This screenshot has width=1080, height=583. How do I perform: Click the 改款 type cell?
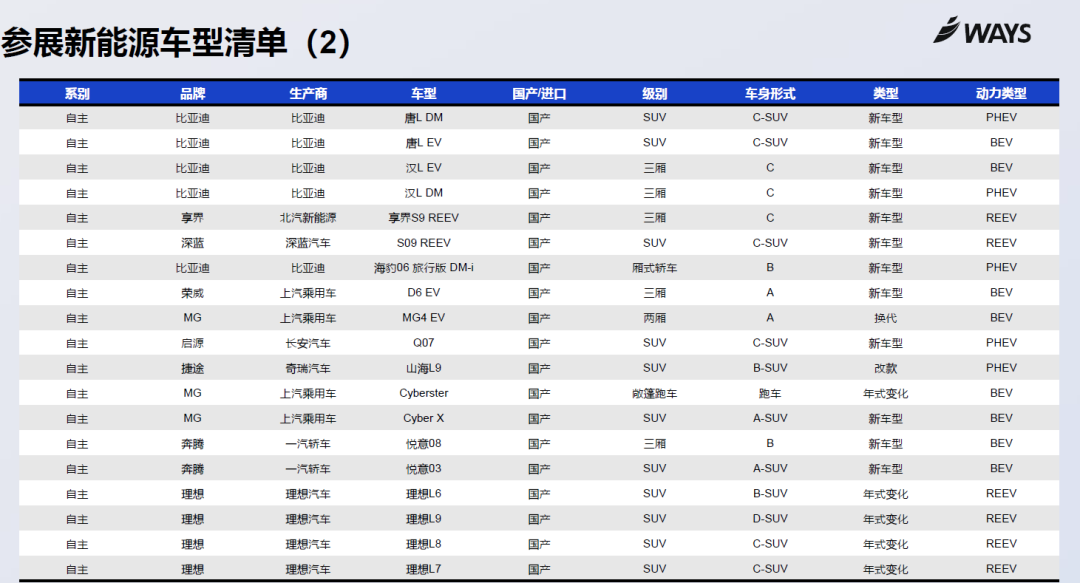point(886,368)
